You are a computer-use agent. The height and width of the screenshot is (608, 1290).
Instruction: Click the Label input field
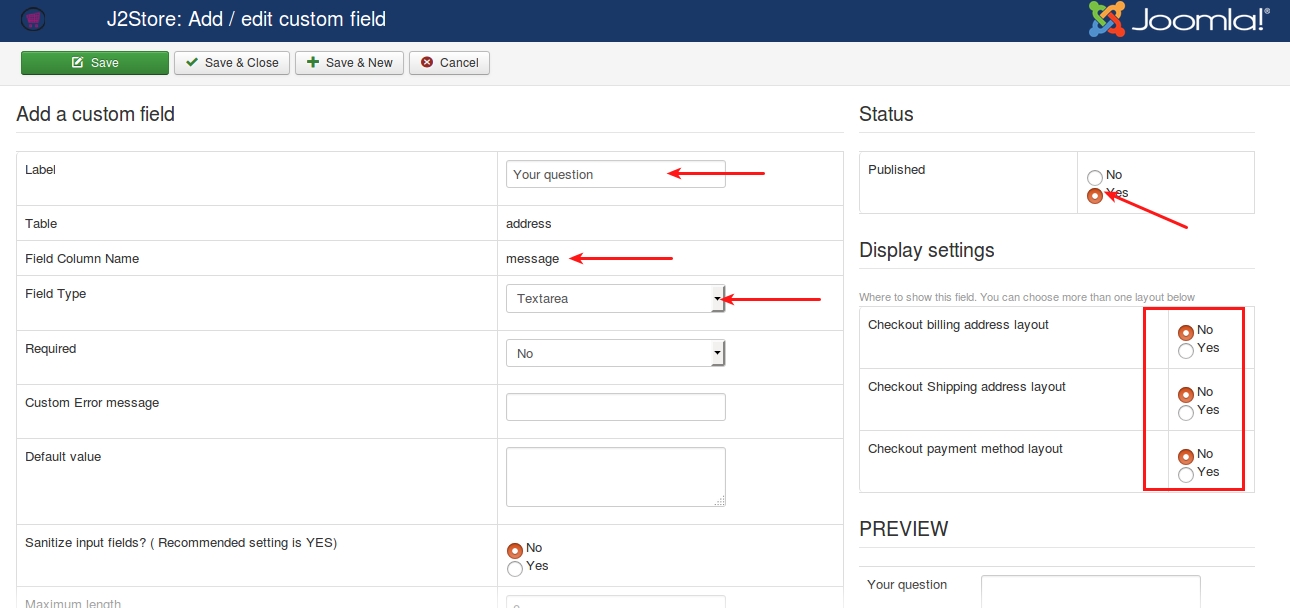pos(616,174)
